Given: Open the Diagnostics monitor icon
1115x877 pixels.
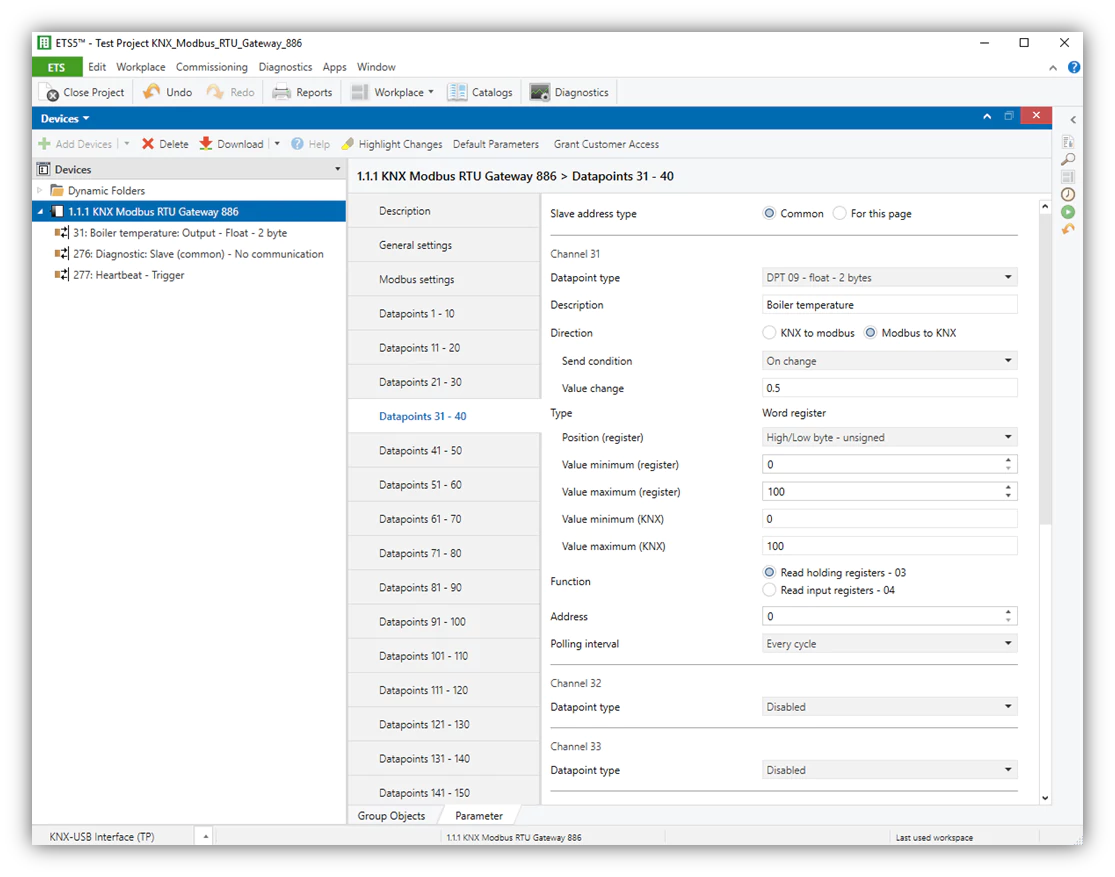Looking at the screenshot, I should point(540,92).
